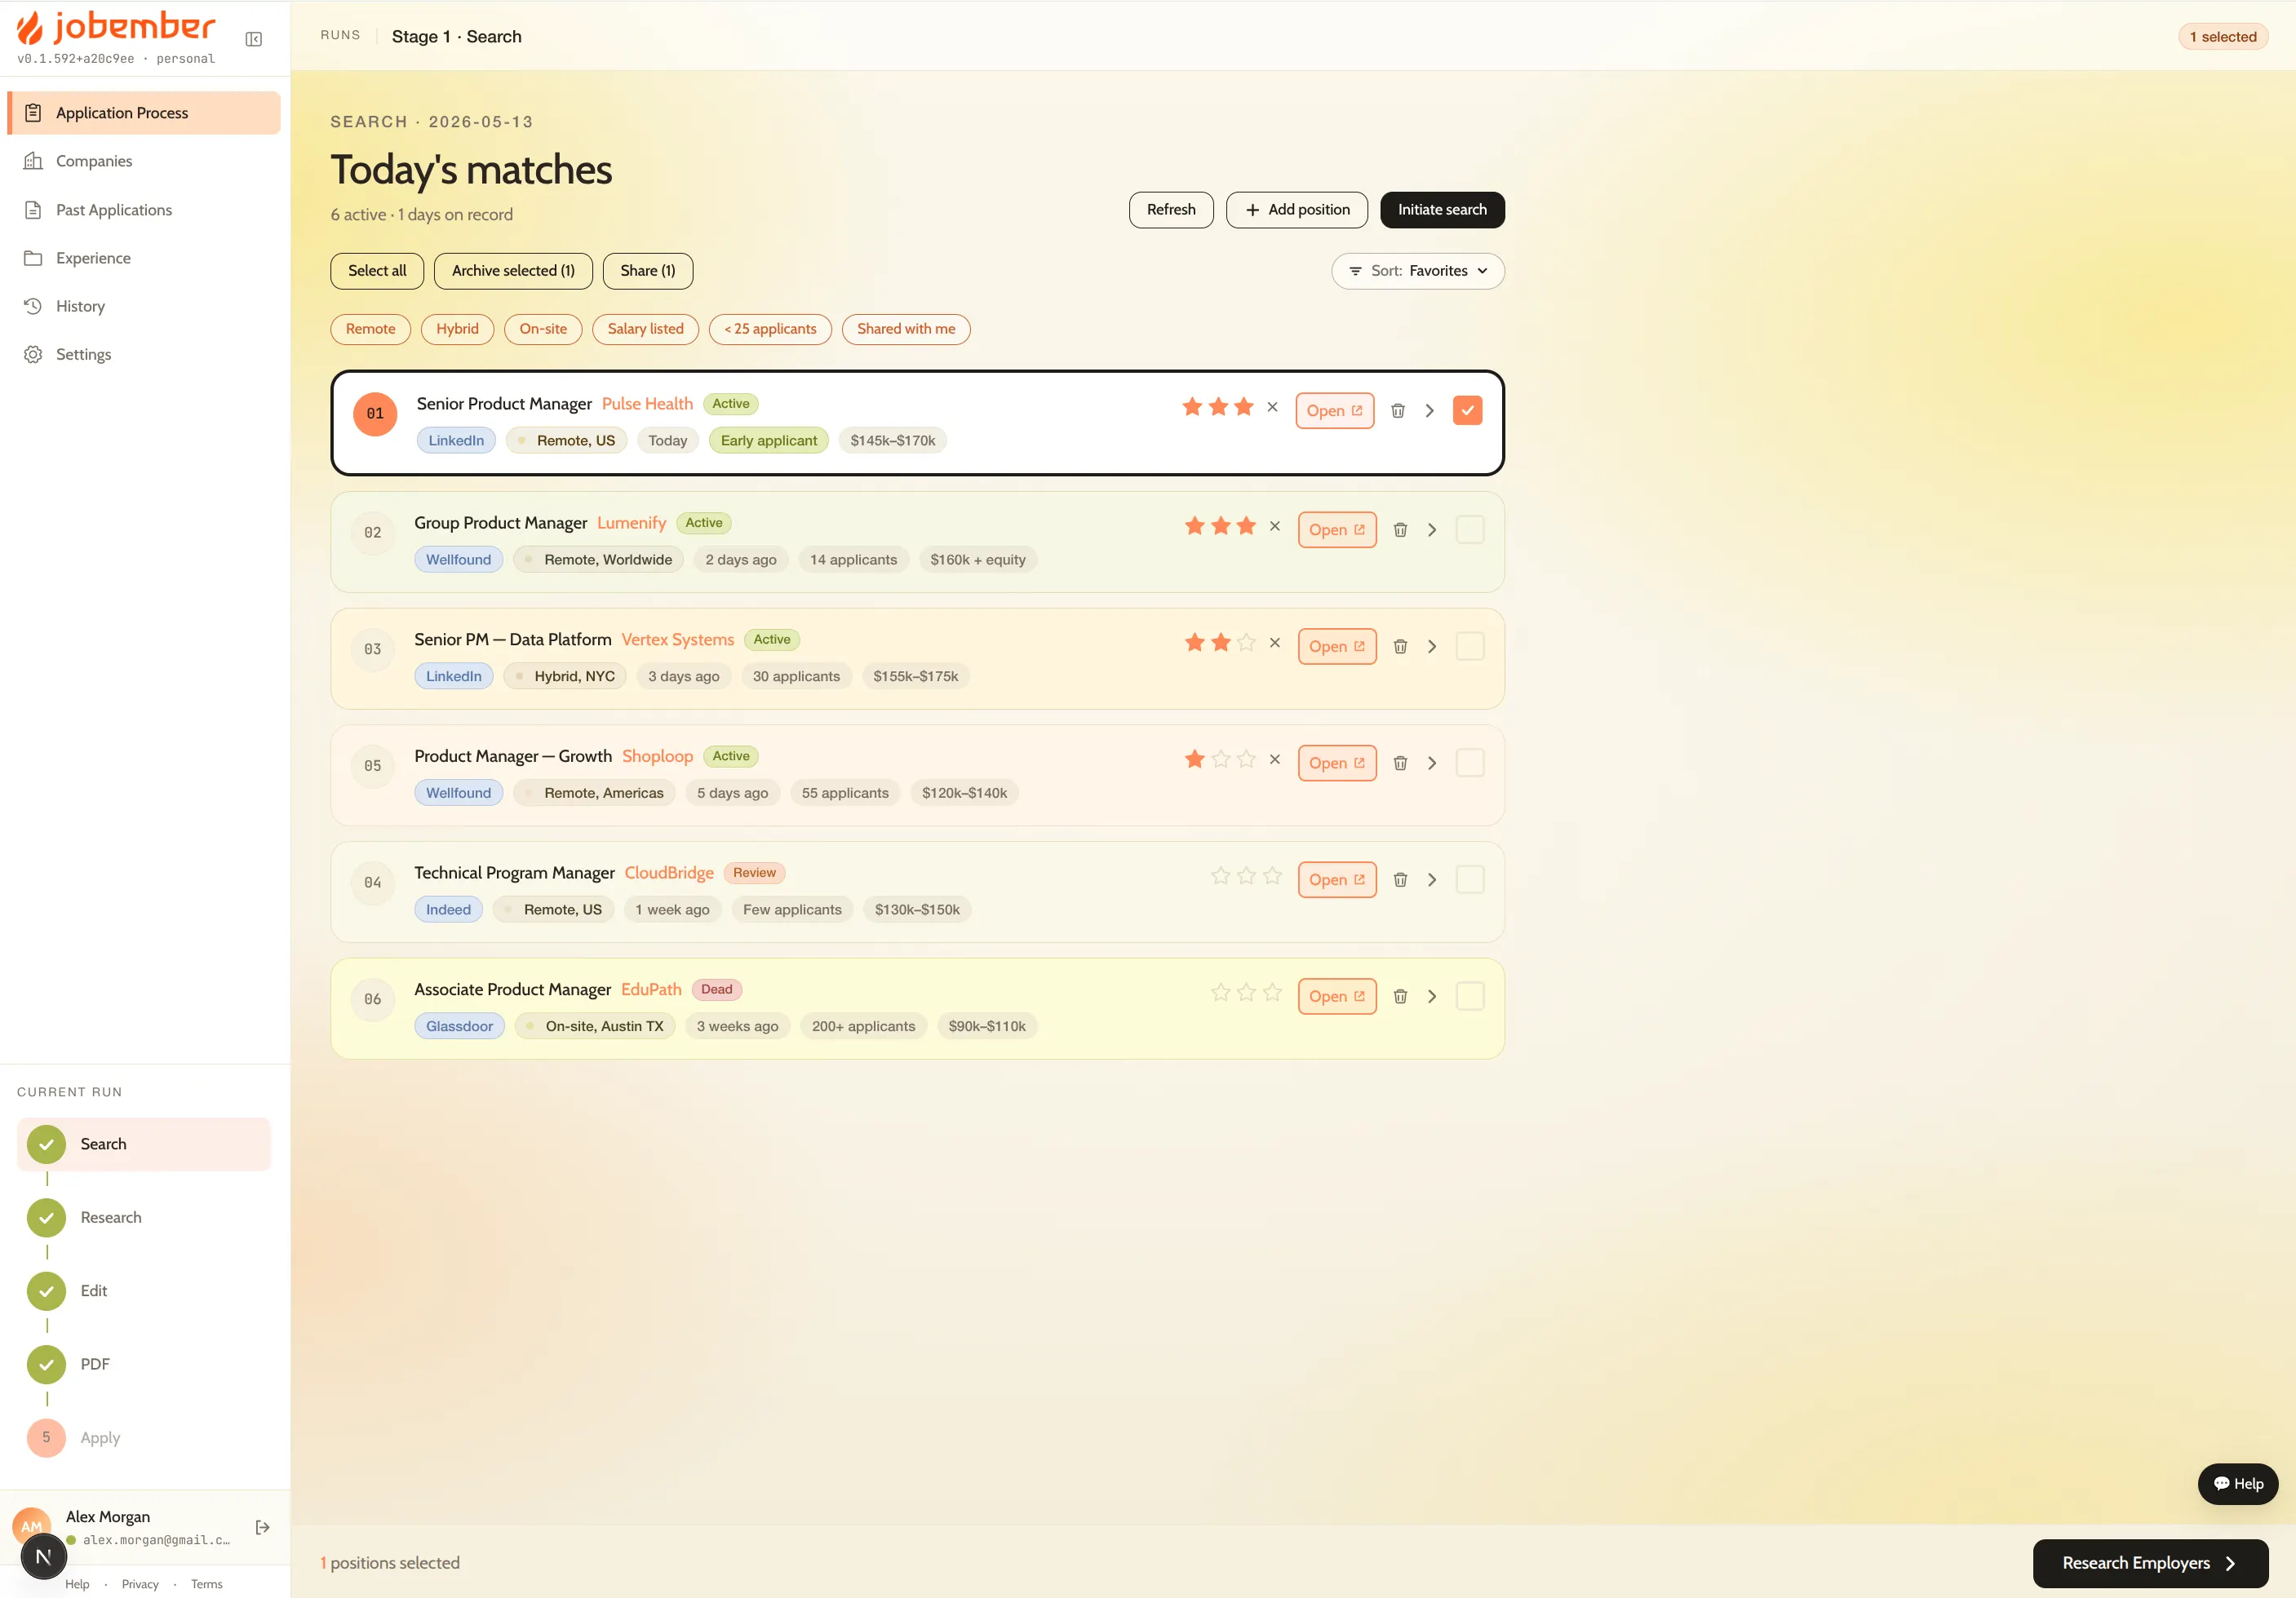Screen dimensions: 2296x1598
Task: Open the Privacy footer link
Action: 140,1584
